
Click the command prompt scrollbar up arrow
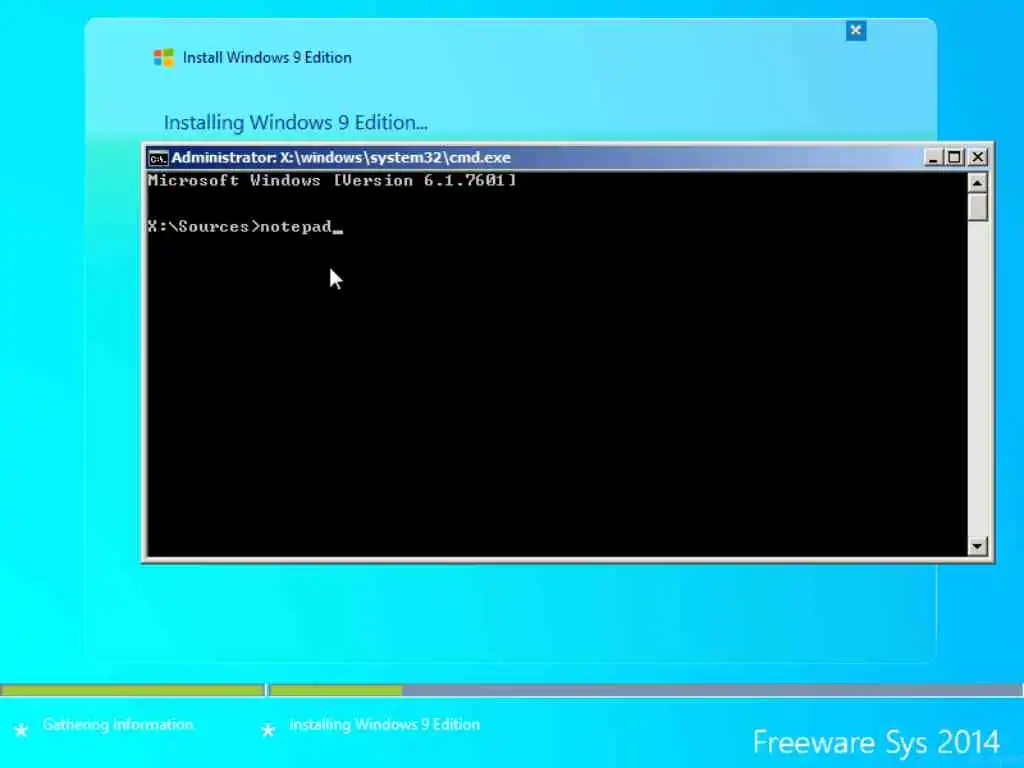point(977,183)
